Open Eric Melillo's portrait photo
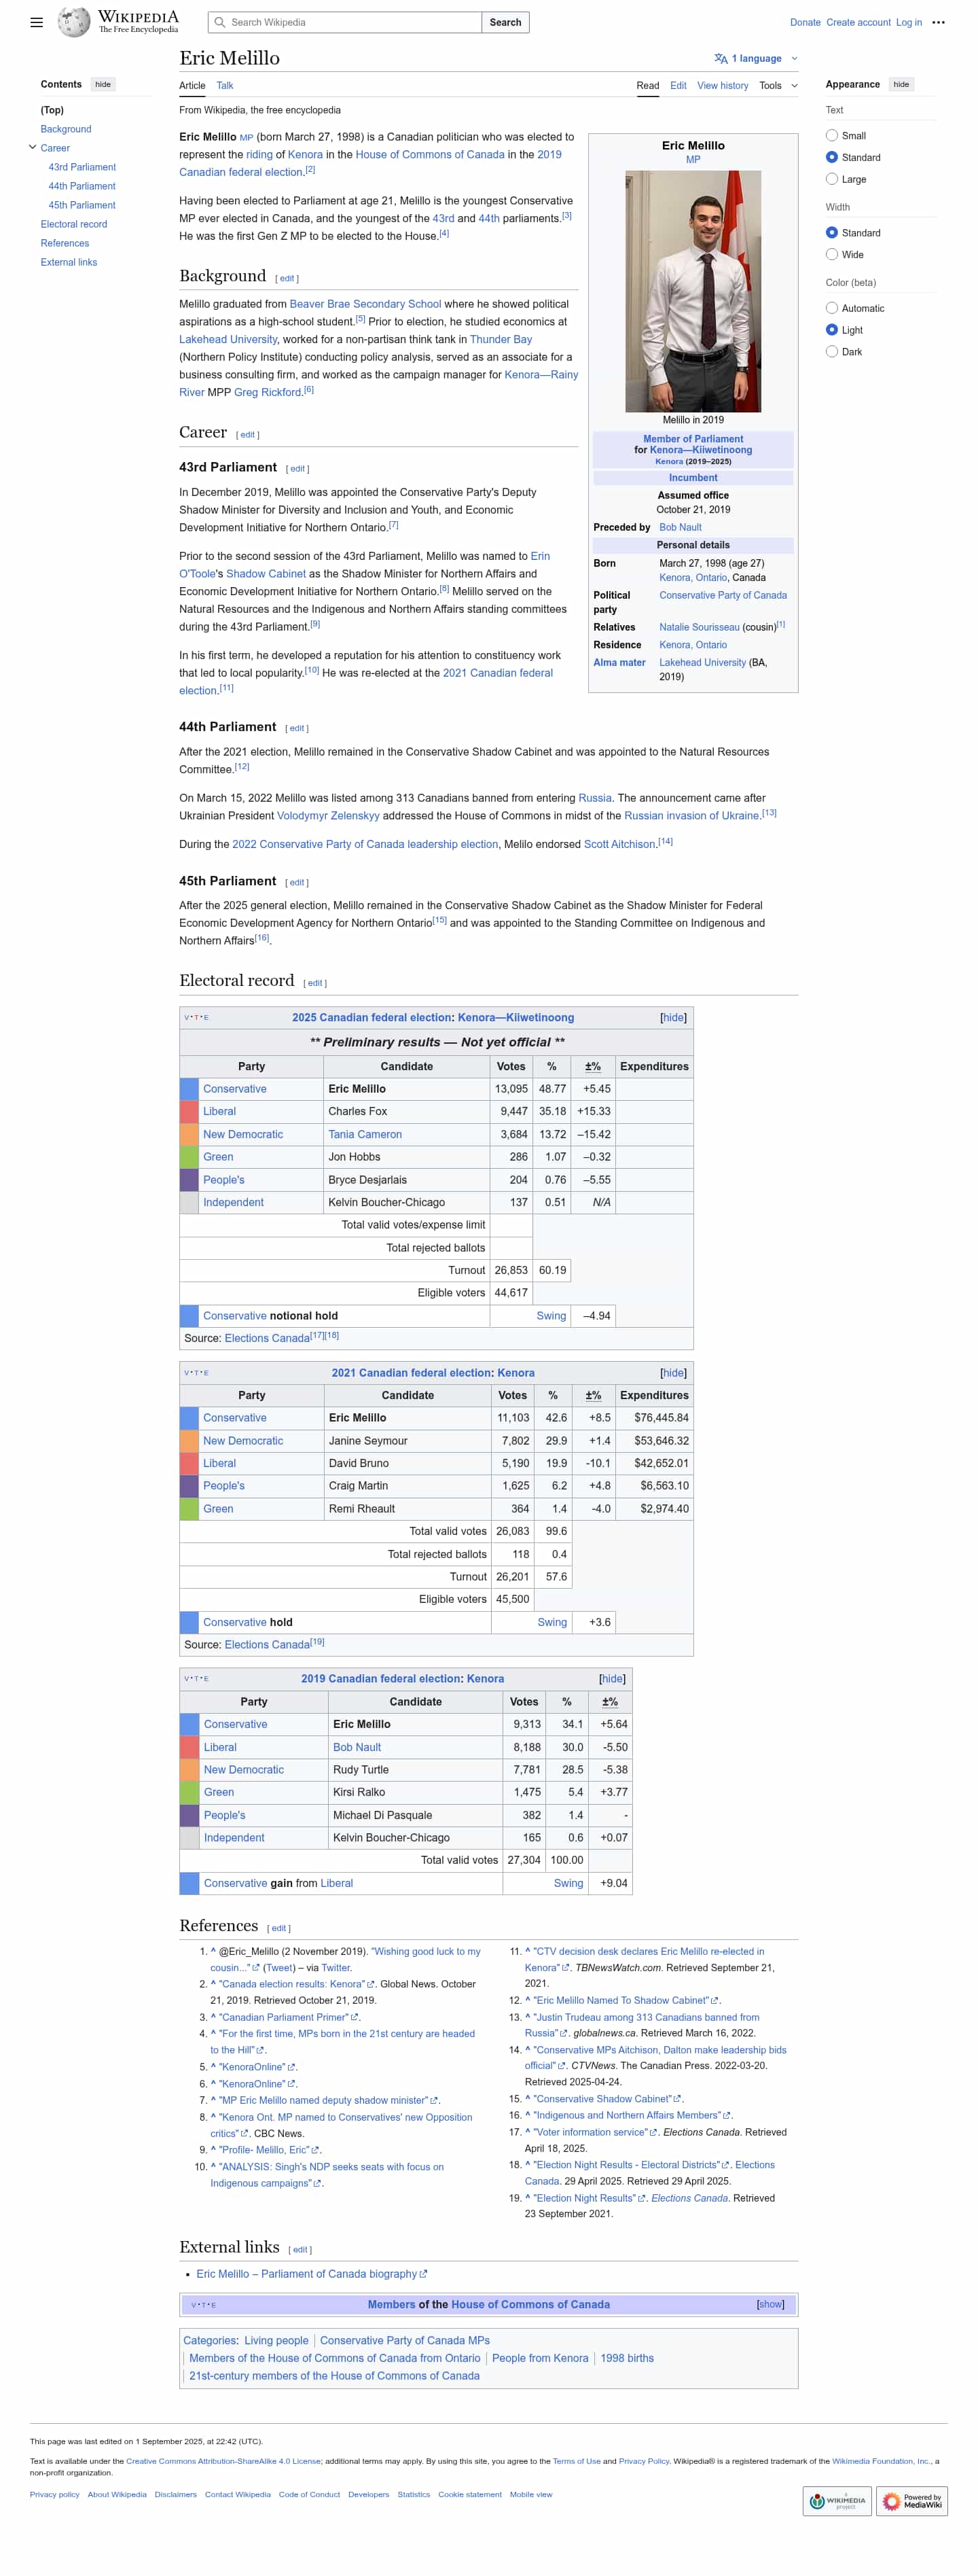Viewport: 978px width, 2576px height. click(x=692, y=291)
